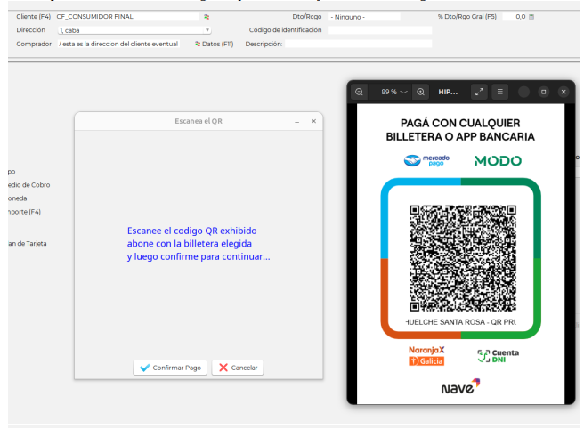Viewport: 584px width, 429px height.
Task: Click the 'PAGÁ CON CUALQUIER BILLETERA' heading
Action: point(460,130)
